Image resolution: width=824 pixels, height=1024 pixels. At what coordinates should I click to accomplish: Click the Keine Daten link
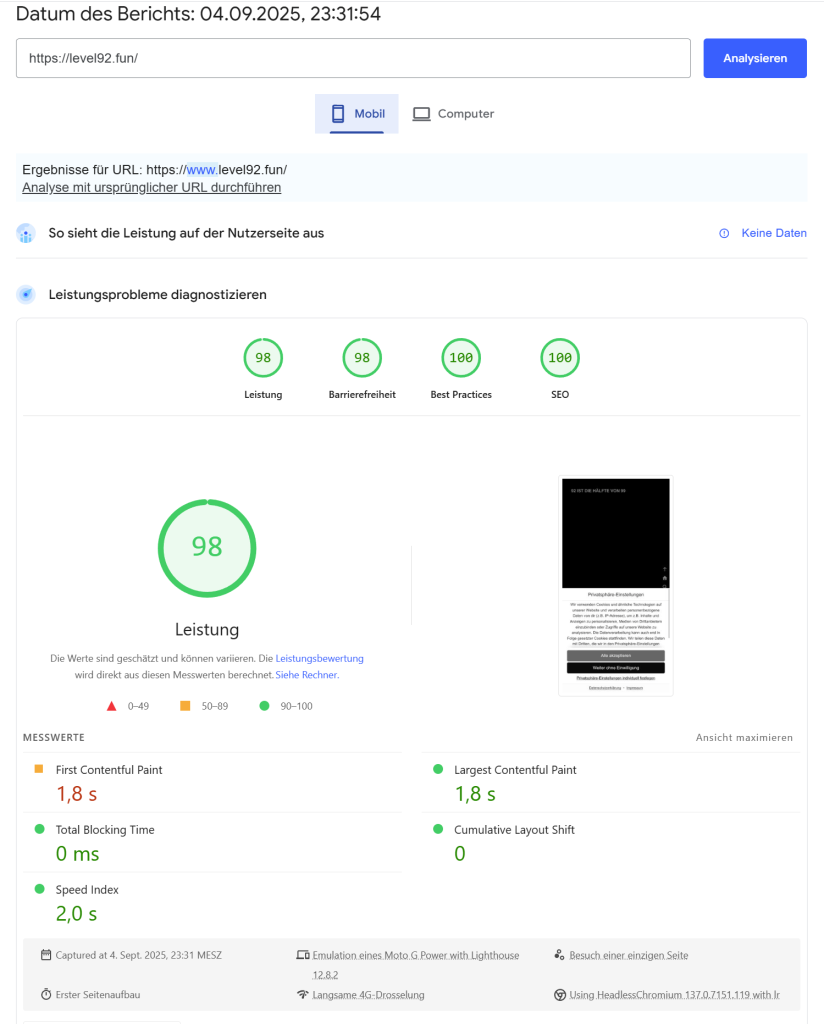tap(774, 233)
